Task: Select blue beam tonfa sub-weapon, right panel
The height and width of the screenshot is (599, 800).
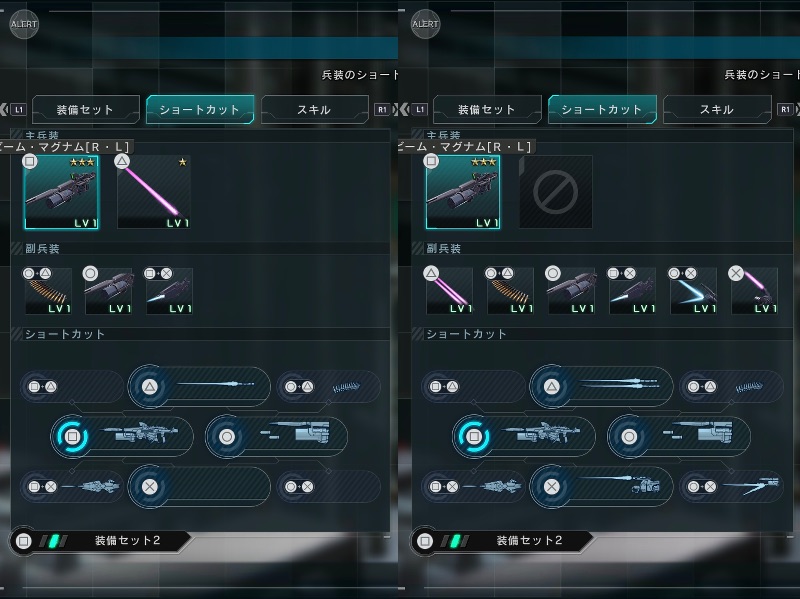Action: (x=693, y=291)
